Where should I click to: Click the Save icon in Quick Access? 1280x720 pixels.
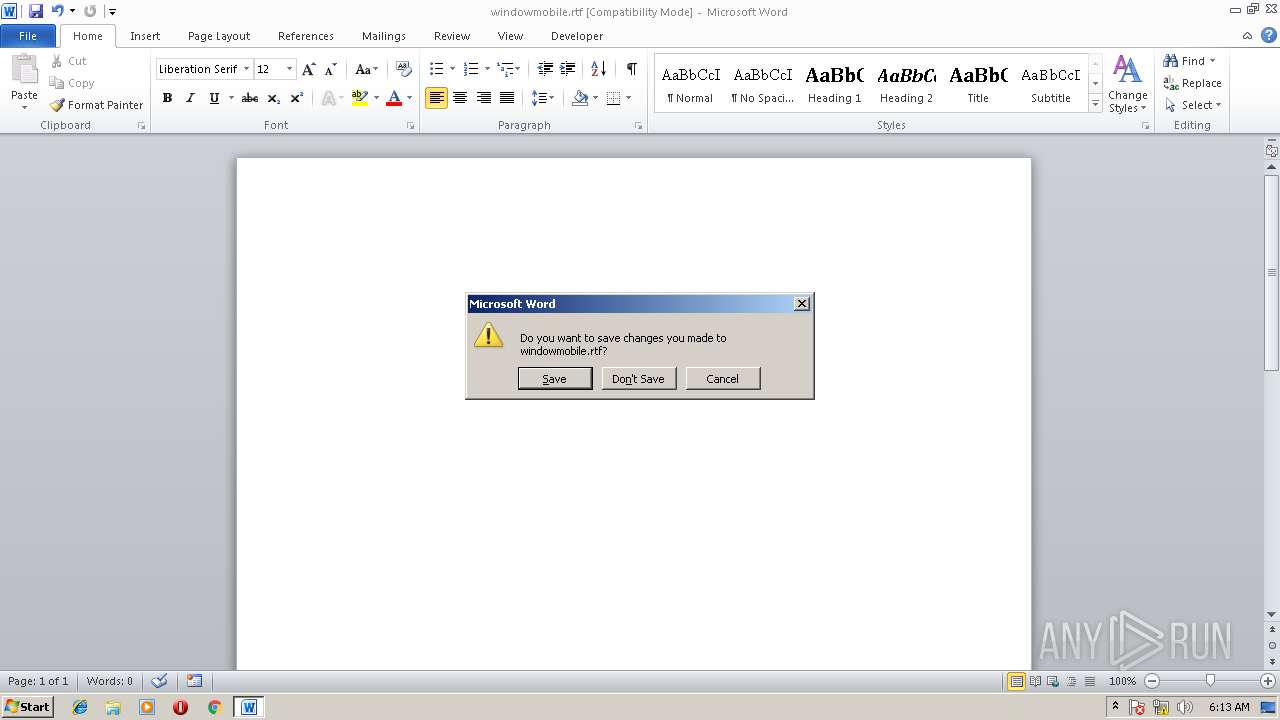(x=36, y=11)
